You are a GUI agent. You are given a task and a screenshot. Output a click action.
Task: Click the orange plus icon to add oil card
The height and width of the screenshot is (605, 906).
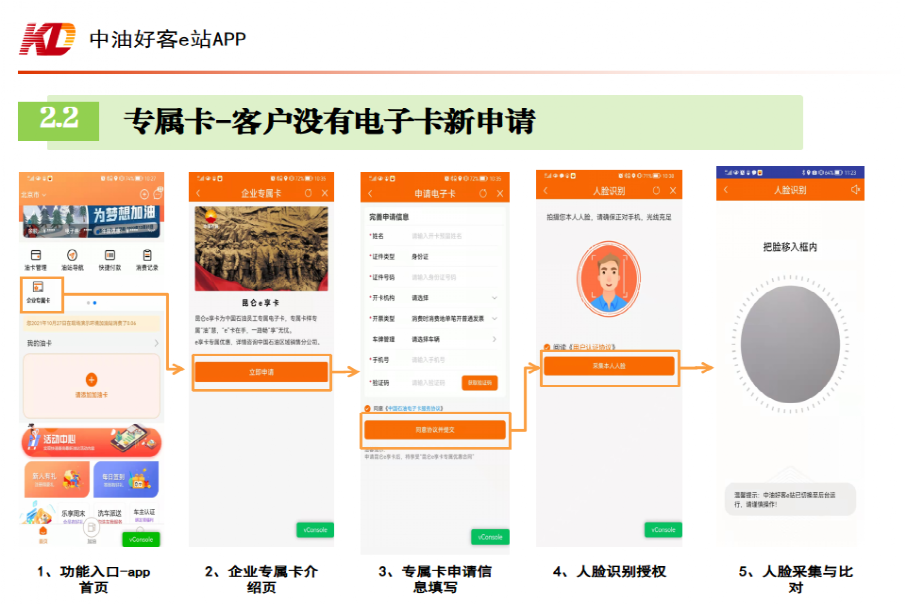point(91,379)
